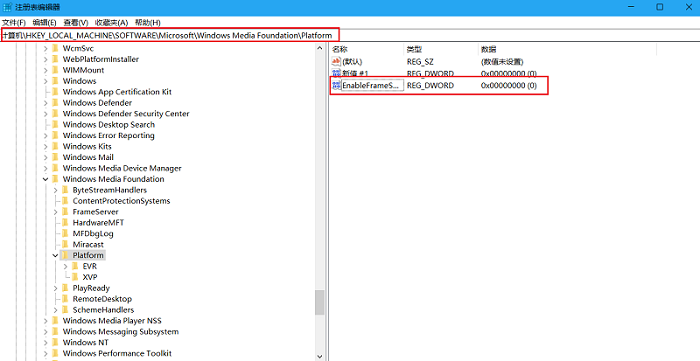Viewport: 700px width, 361px height.
Task: Select Windows Desktop Search folder icon
Action: point(55,124)
